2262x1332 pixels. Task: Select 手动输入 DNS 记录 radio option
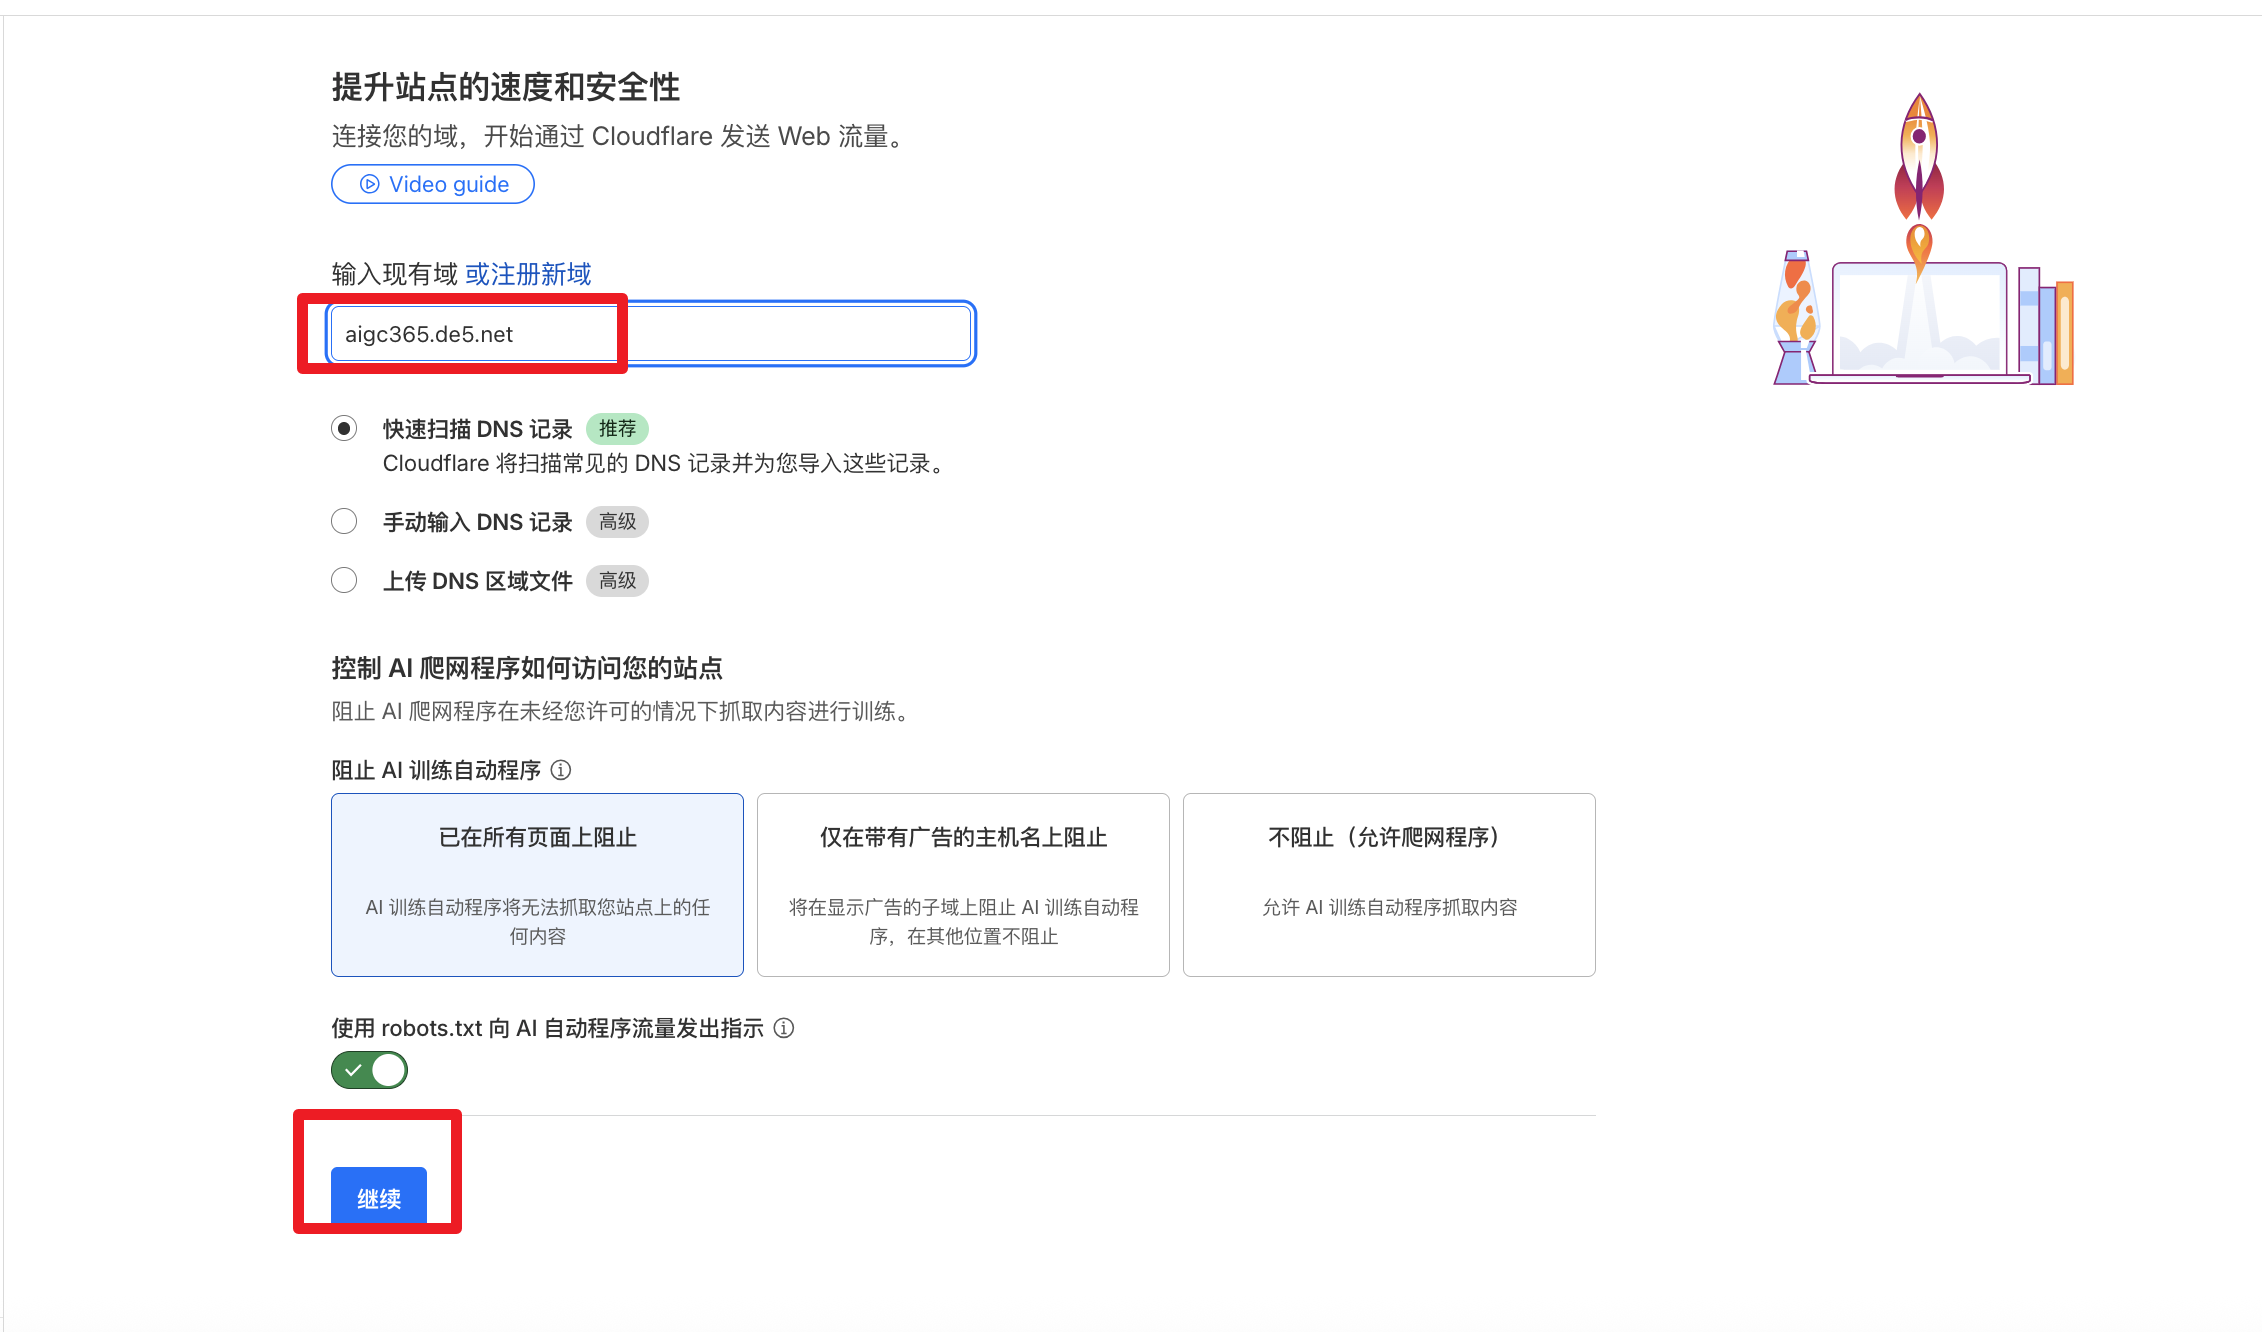click(x=344, y=521)
